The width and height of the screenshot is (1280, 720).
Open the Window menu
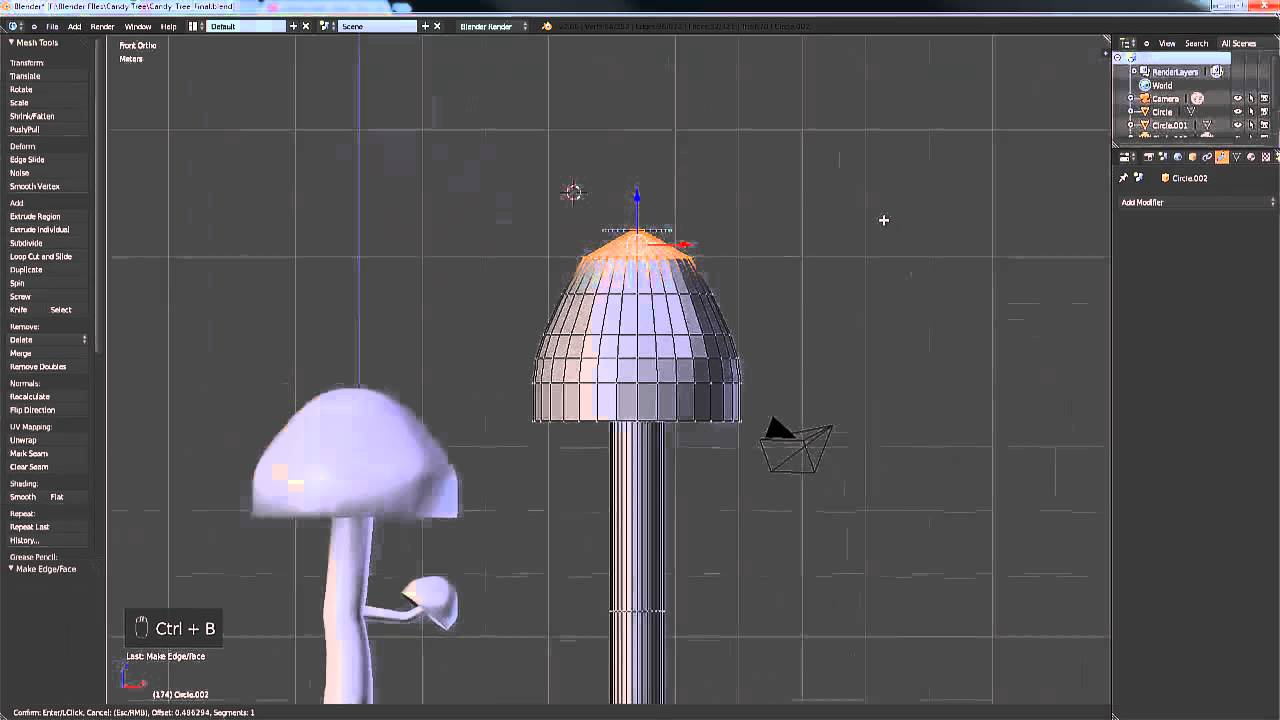point(138,26)
